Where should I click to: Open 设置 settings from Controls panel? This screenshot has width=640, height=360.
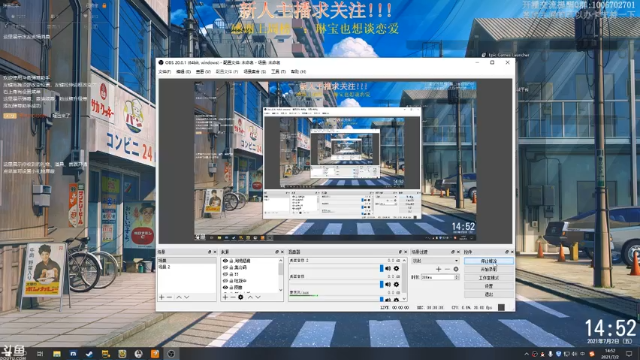[x=489, y=286]
